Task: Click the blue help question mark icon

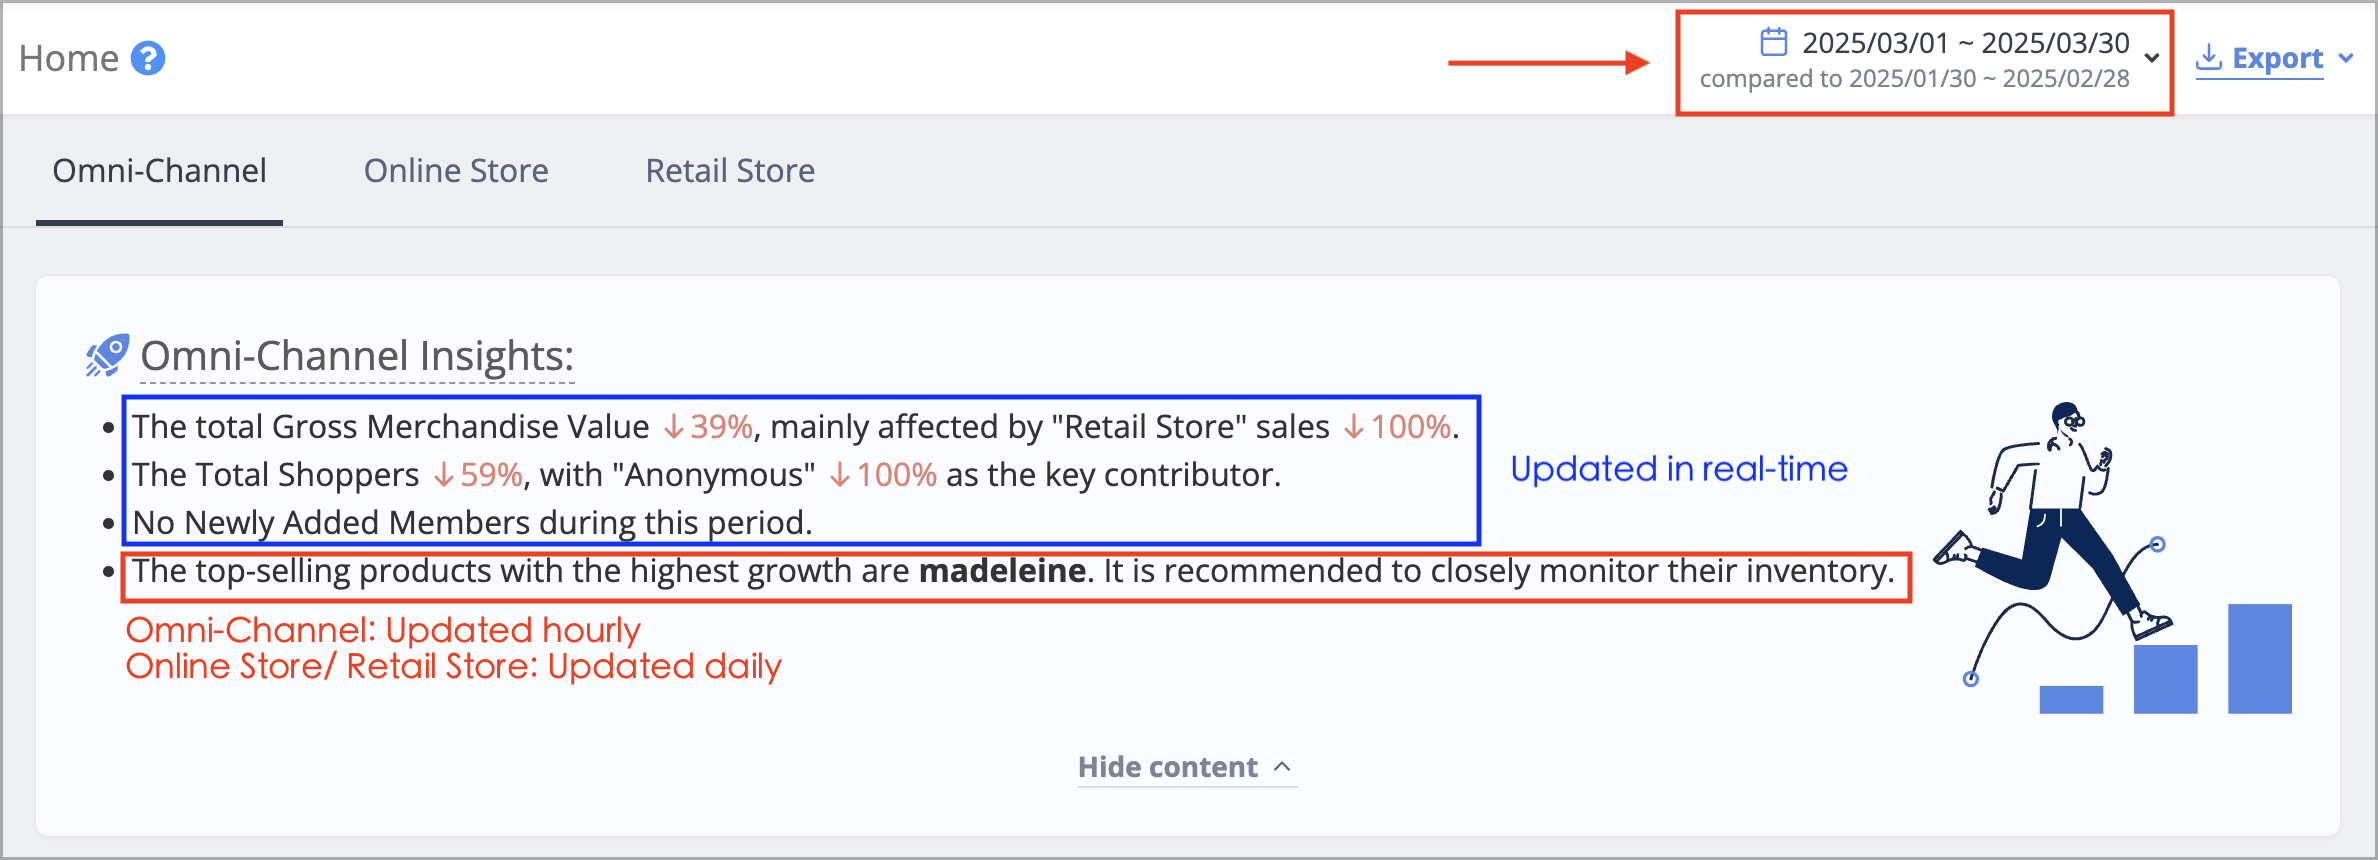Action: pos(148,58)
